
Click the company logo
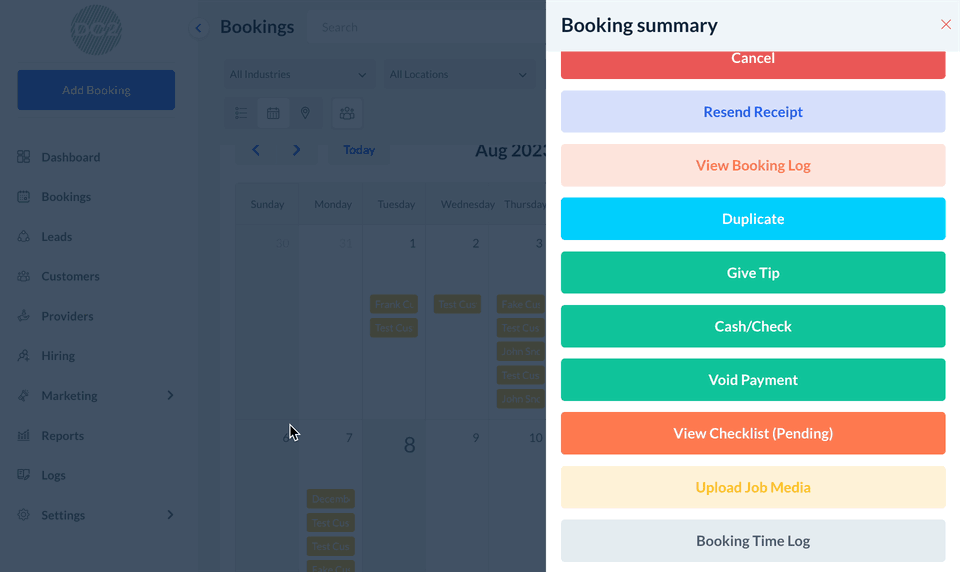coord(96,29)
